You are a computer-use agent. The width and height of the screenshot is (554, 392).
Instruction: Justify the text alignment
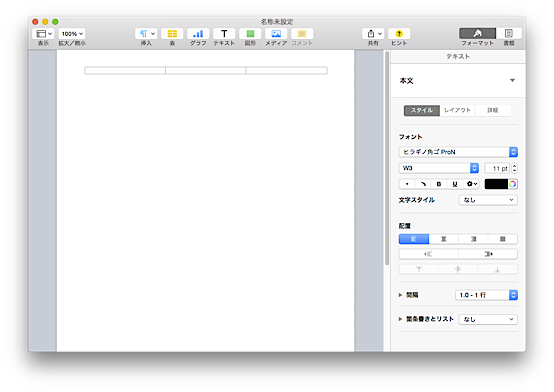[x=503, y=239]
